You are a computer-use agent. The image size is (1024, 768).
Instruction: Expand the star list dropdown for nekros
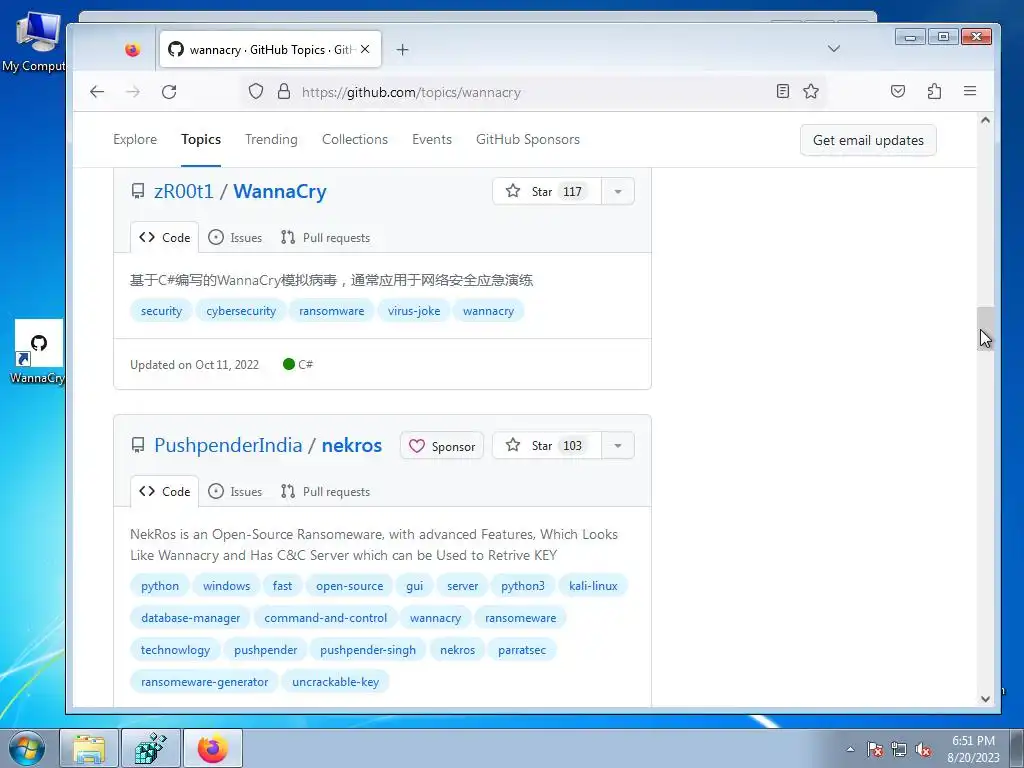[618, 445]
